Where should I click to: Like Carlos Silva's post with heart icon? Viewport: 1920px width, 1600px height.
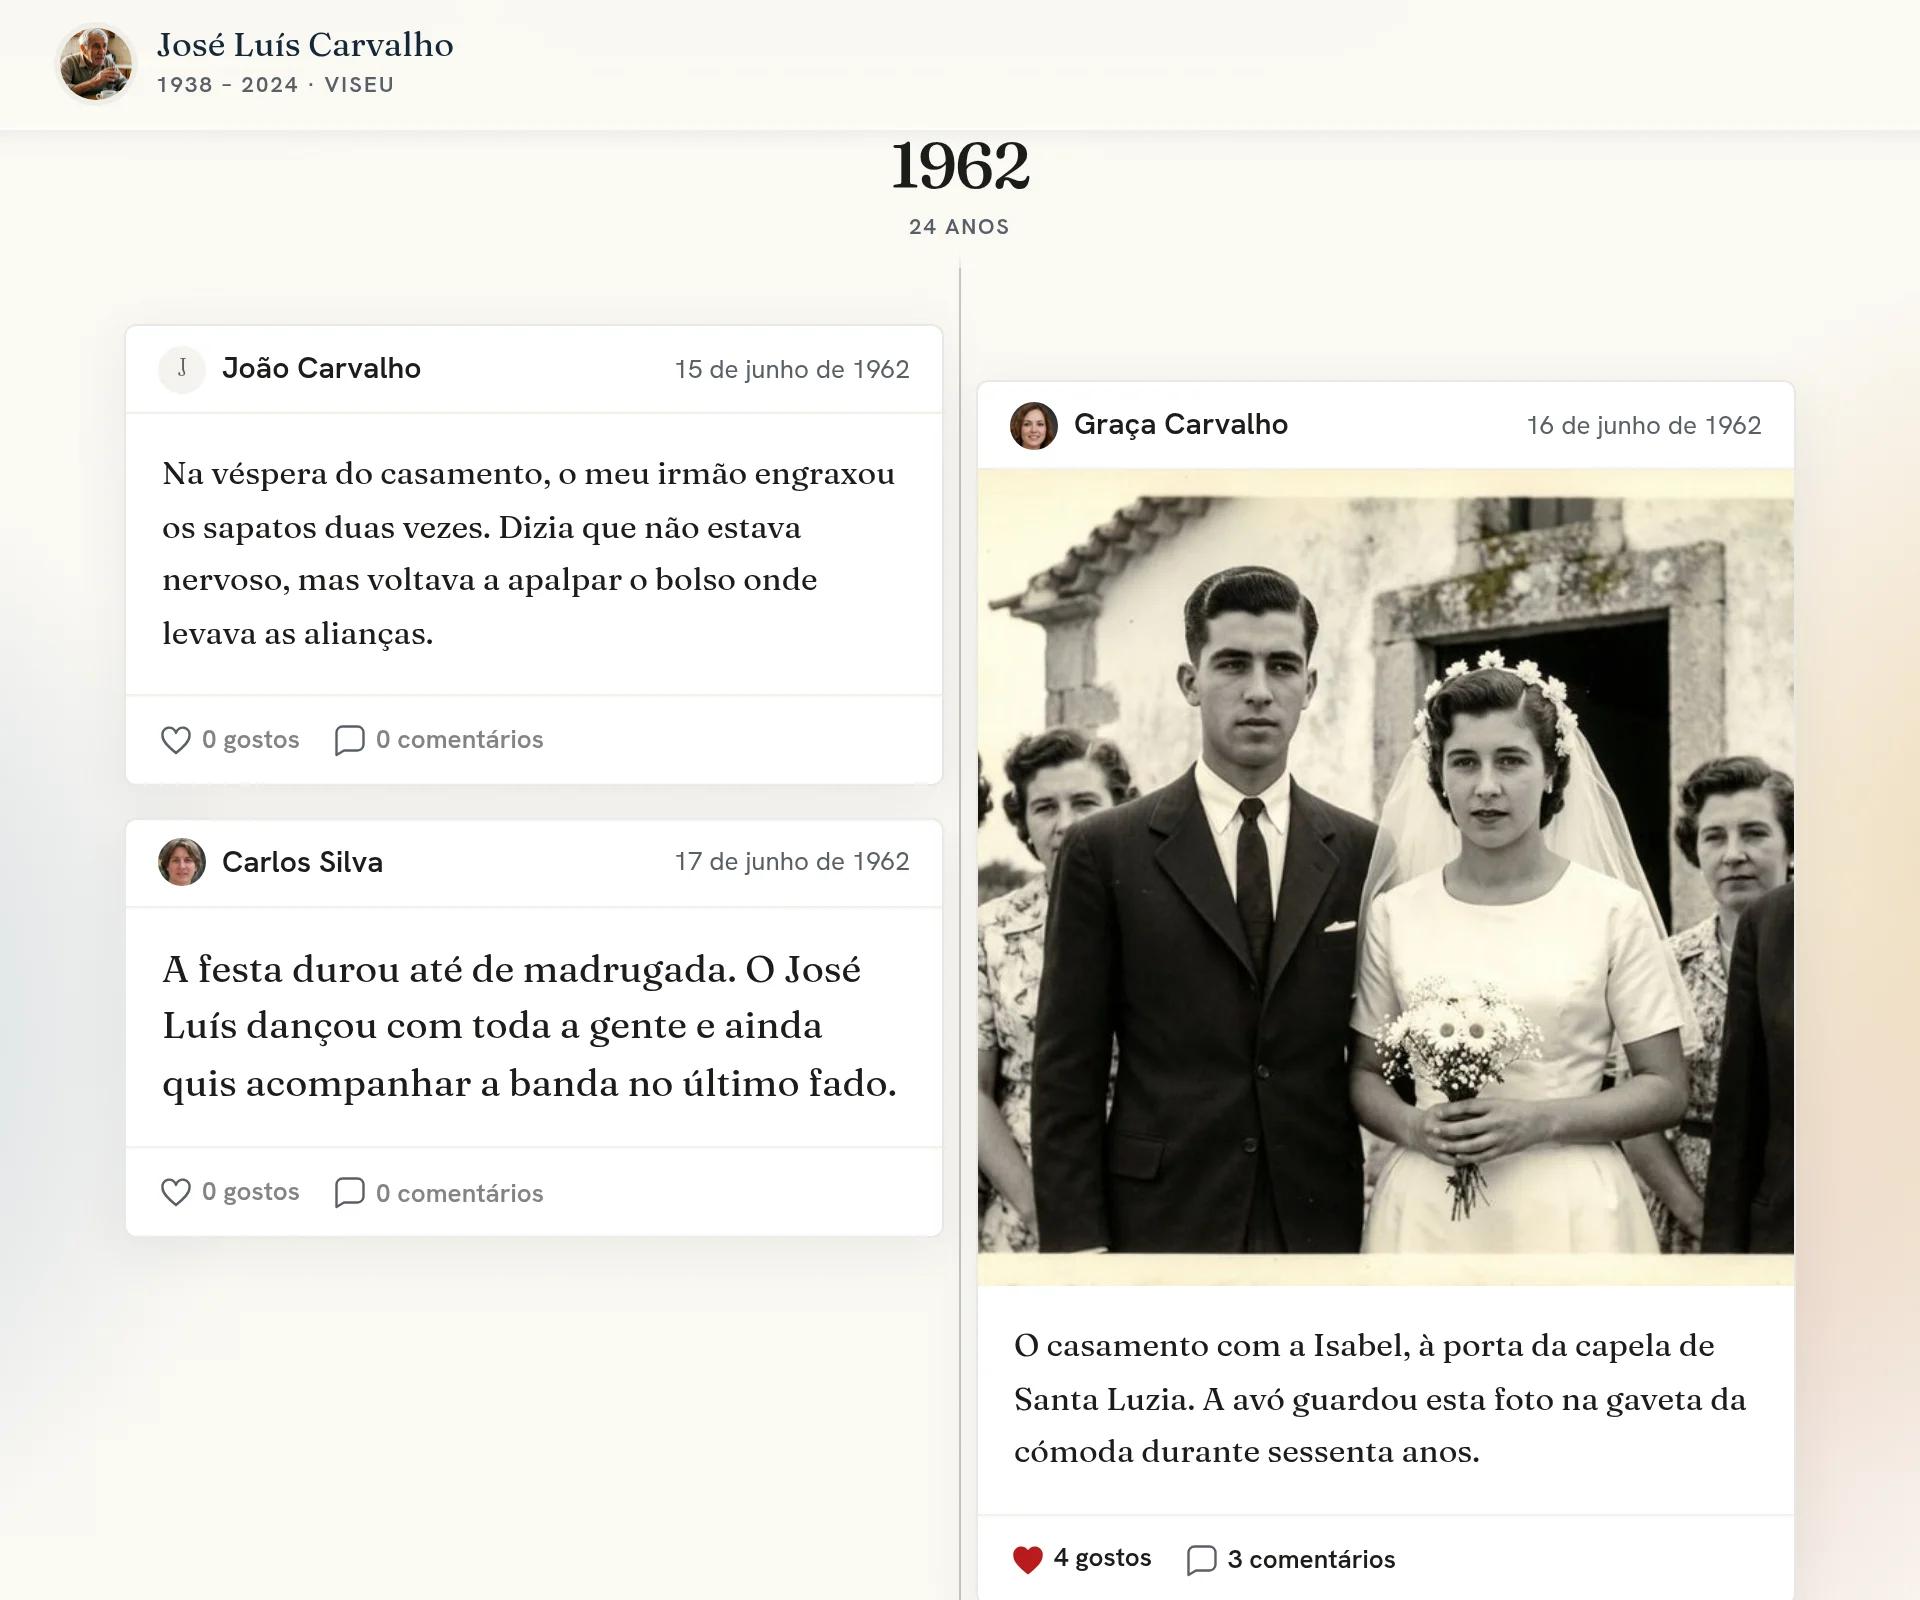pyautogui.click(x=176, y=1192)
